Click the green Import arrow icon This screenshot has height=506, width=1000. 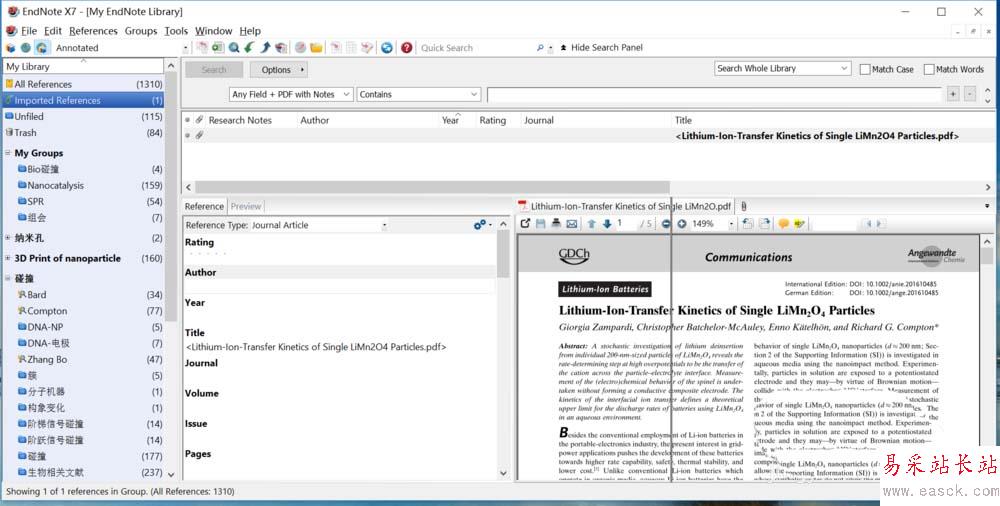point(249,48)
